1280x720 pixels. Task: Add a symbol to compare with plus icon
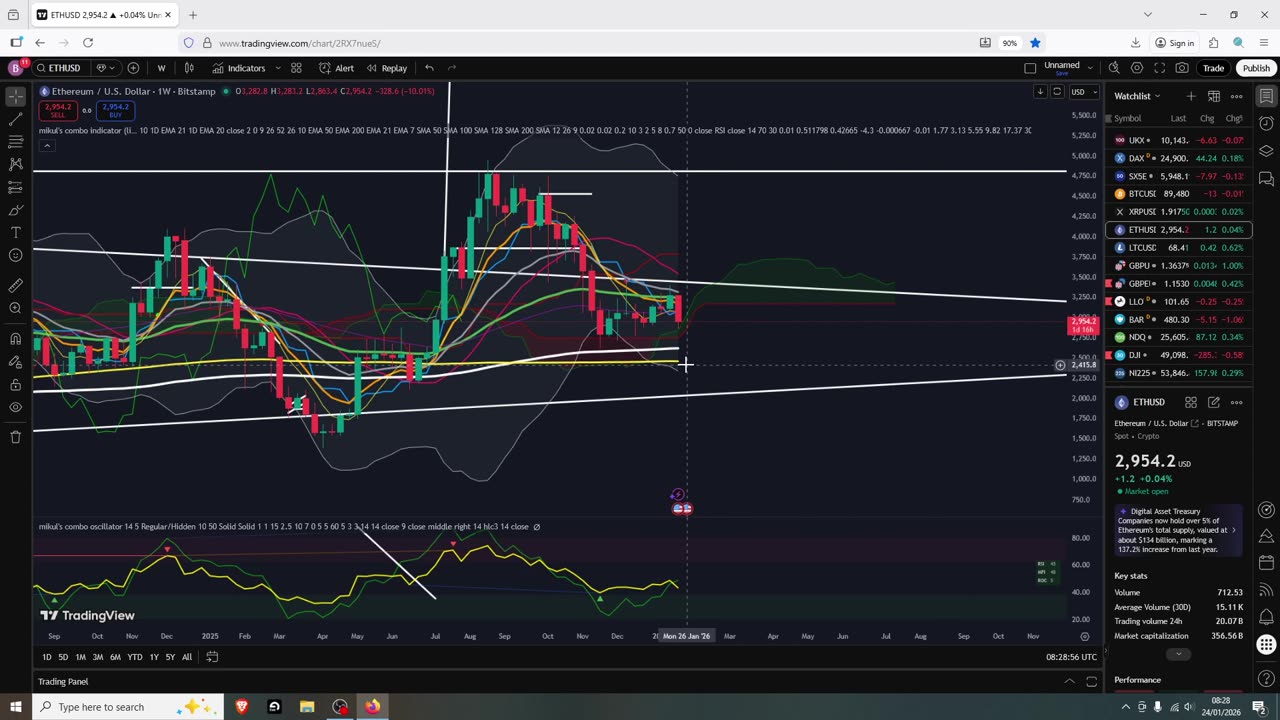(x=133, y=68)
